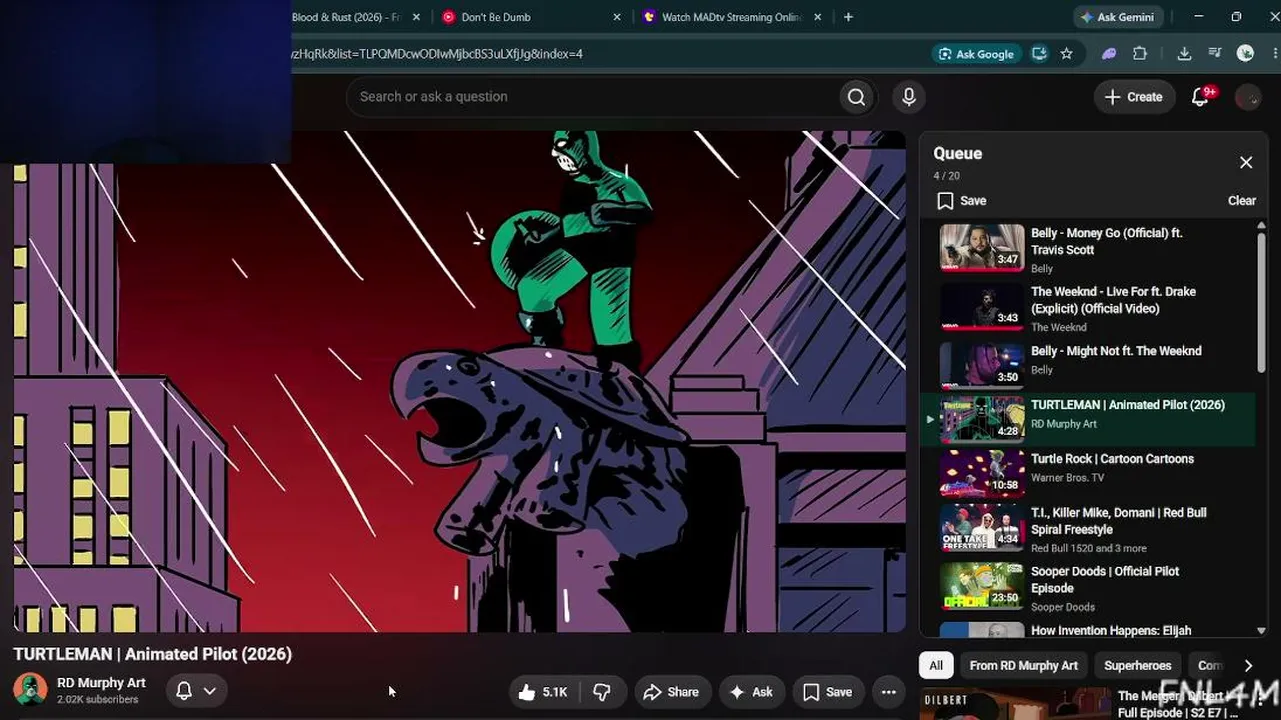This screenshot has height=720, width=1281.
Task: Open more actions menu beside Save
Action: pyautogui.click(x=889, y=692)
